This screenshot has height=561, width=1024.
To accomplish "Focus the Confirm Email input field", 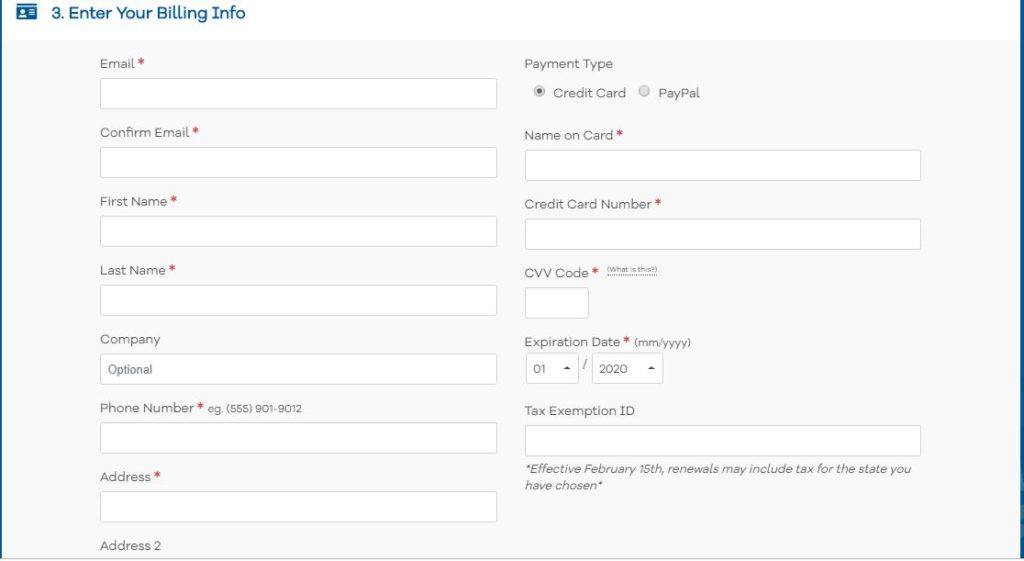I will coord(298,163).
